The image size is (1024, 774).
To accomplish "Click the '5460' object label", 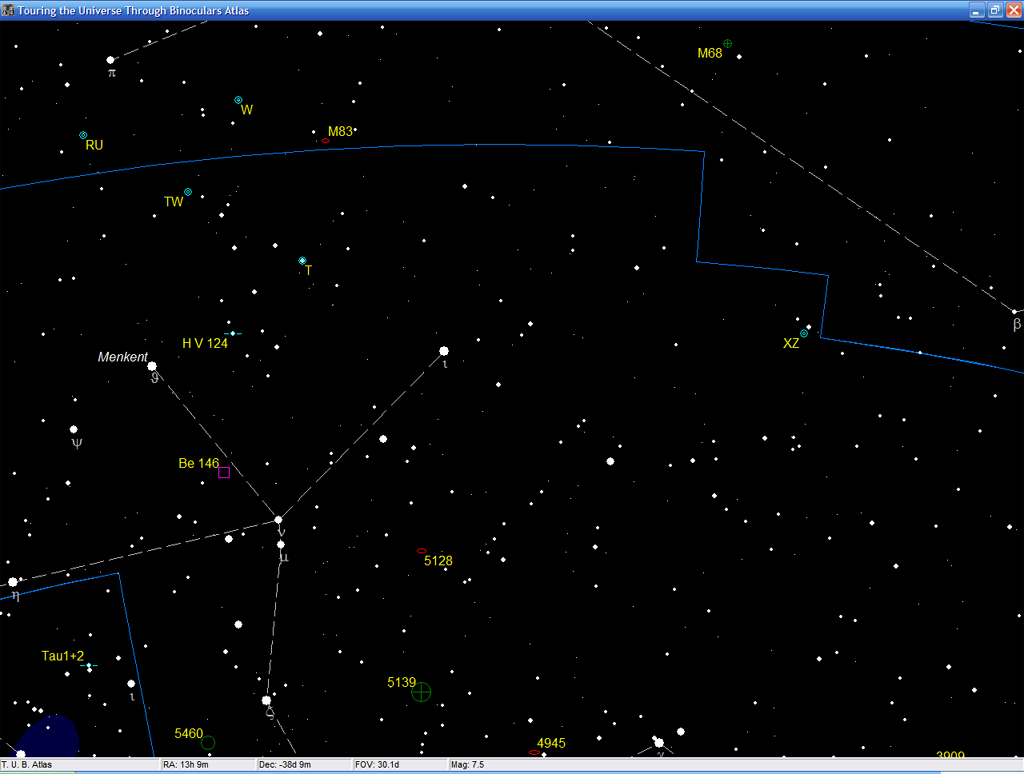I will (189, 734).
